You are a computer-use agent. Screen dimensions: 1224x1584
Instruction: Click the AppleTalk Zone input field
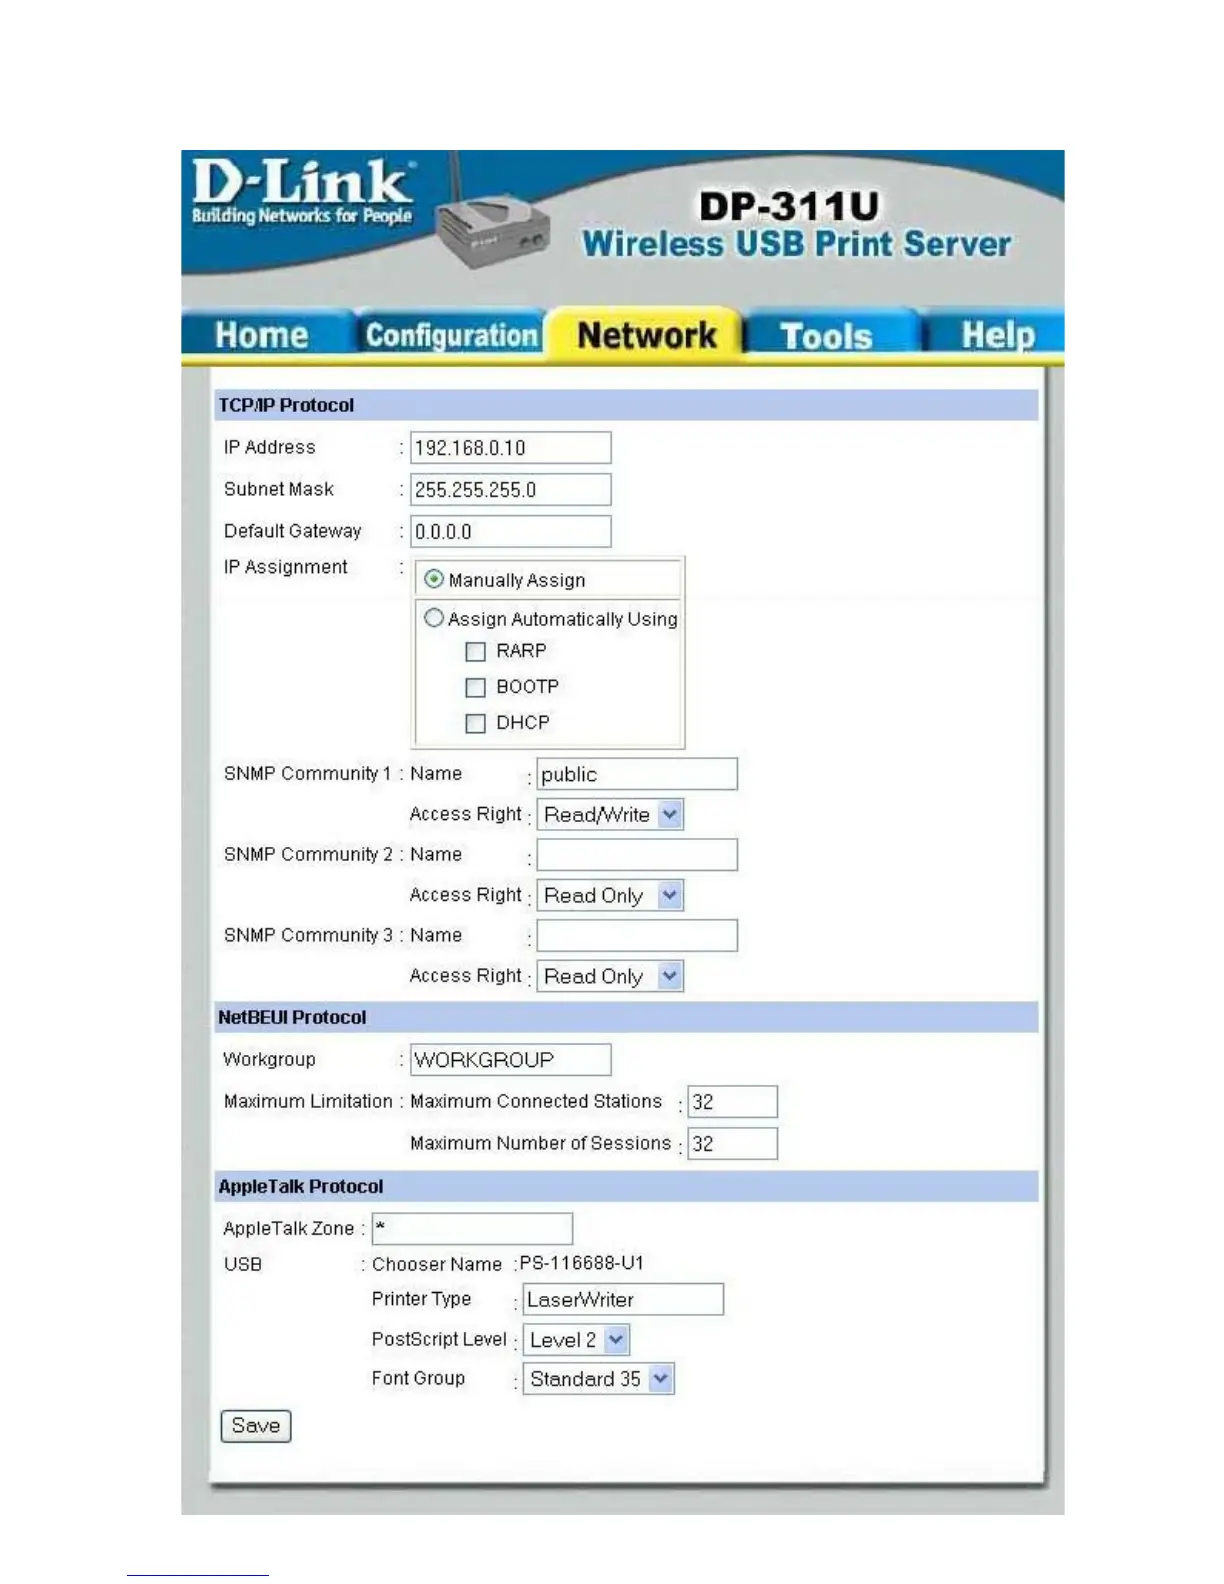[472, 1229]
